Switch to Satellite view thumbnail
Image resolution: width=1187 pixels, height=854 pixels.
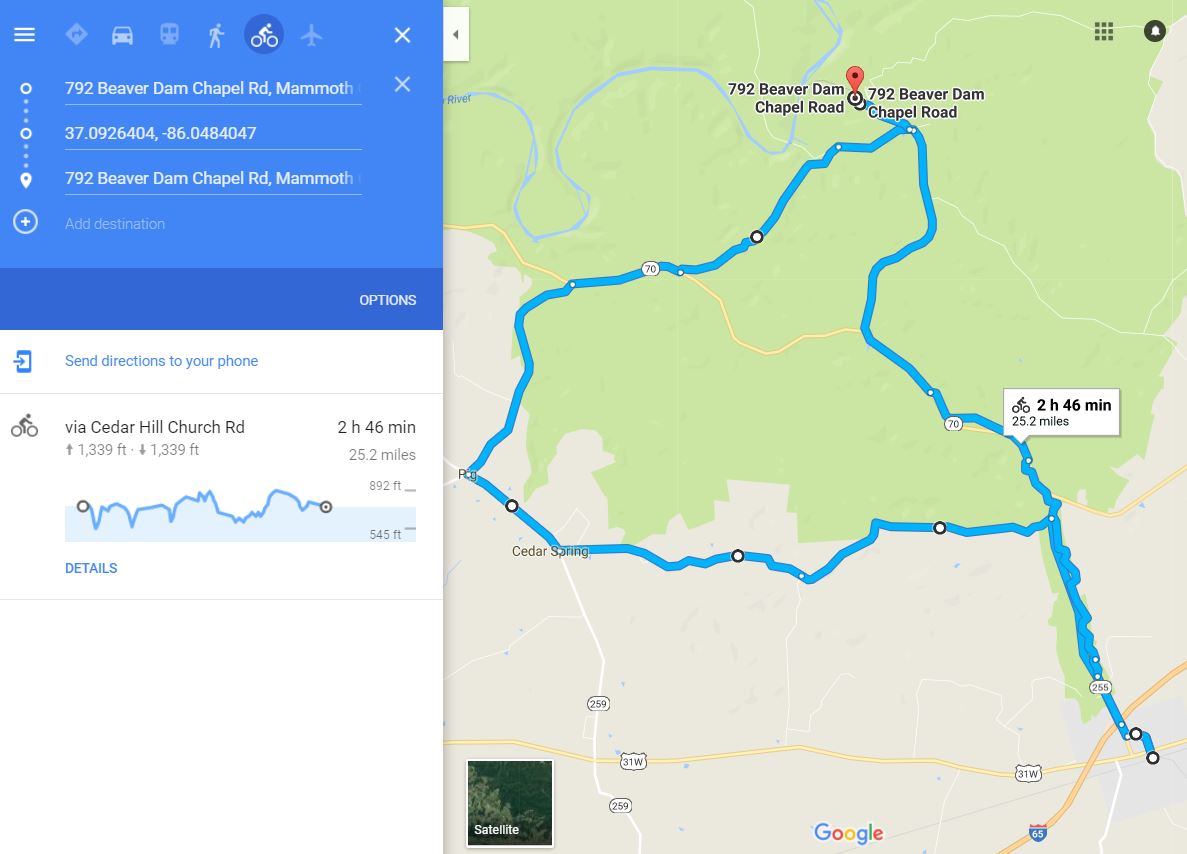[509, 803]
